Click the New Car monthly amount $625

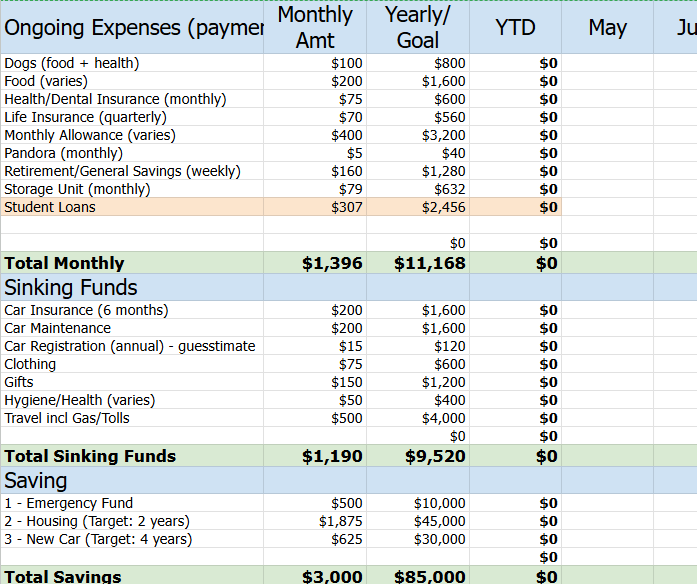347,539
